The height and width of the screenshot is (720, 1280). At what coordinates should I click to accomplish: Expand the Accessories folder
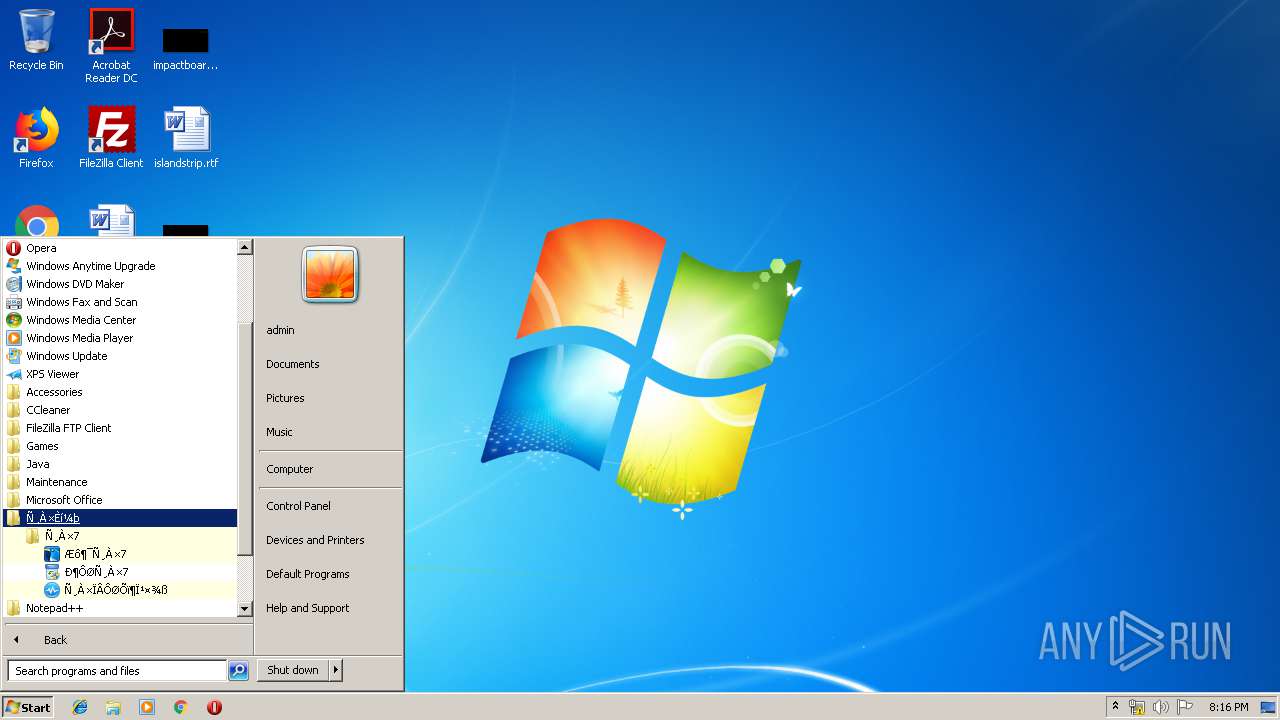(120, 392)
